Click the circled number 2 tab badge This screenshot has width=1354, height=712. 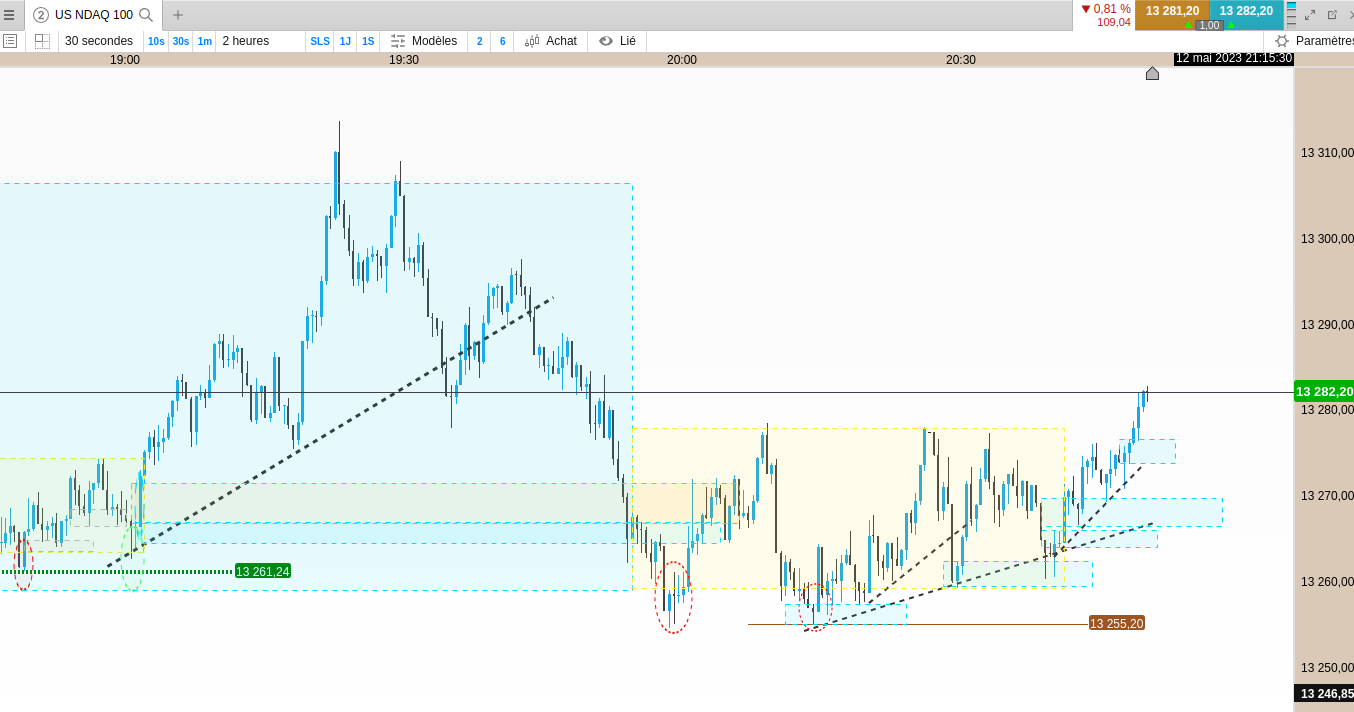pyautogui.click(x=41, y=15)
